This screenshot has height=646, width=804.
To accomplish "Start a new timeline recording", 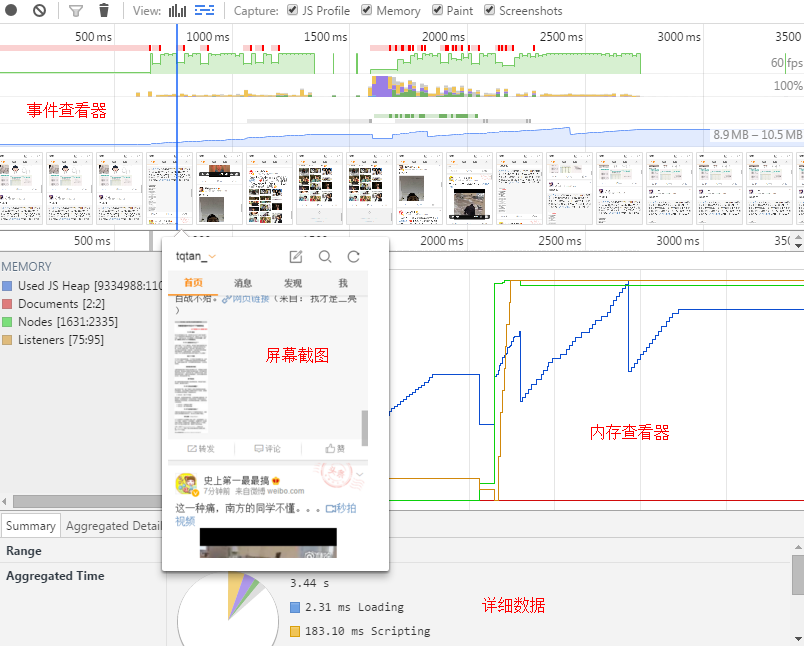I will [10, 10].
